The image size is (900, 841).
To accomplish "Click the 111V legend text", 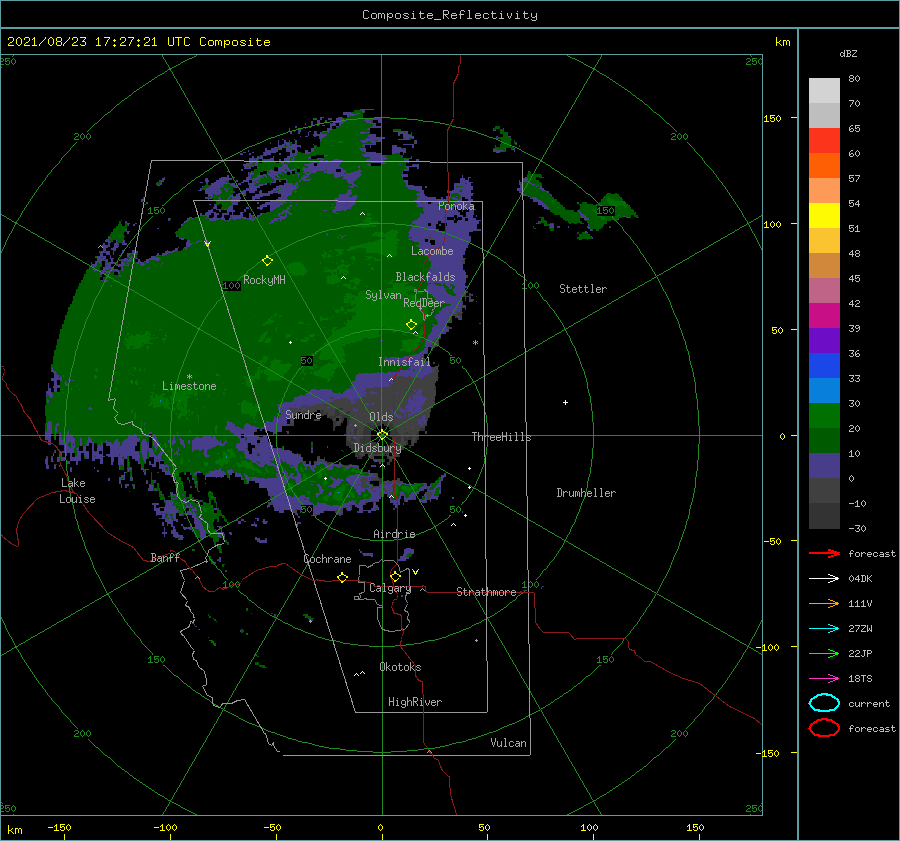I will click(x=860, y=603).
